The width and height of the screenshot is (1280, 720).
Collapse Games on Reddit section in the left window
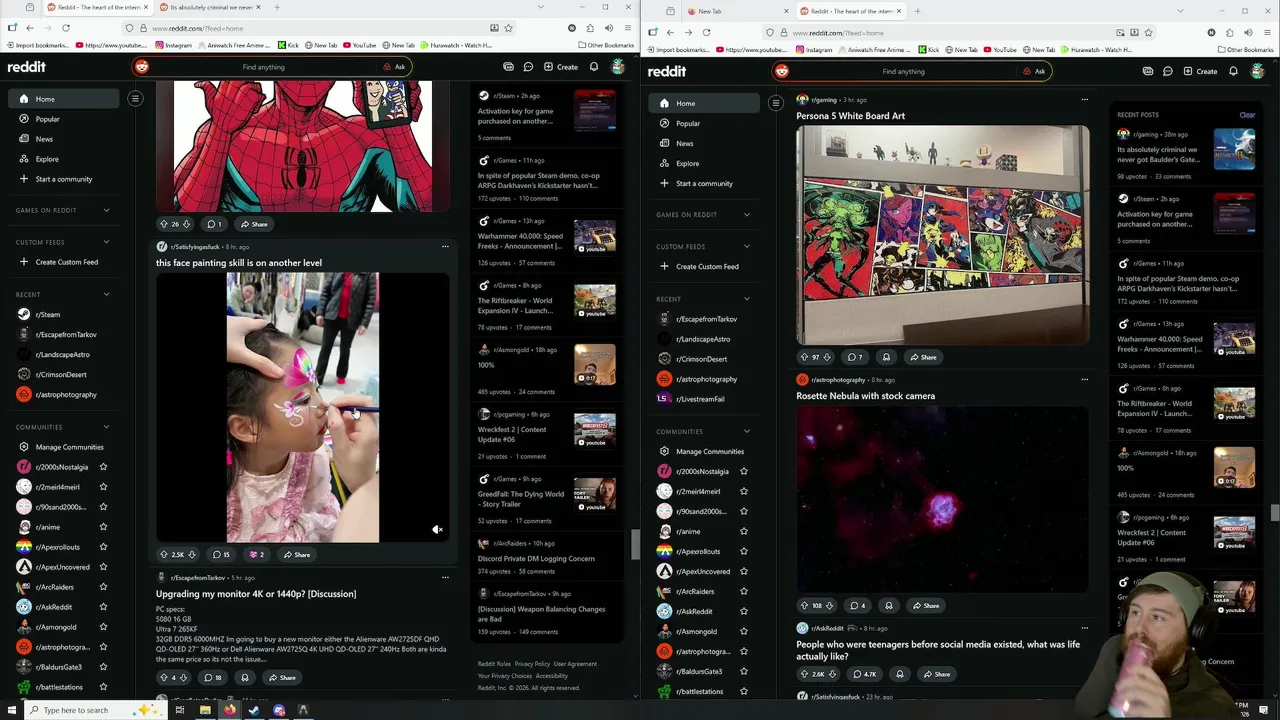pyautogui.click(x=106, y=210)
